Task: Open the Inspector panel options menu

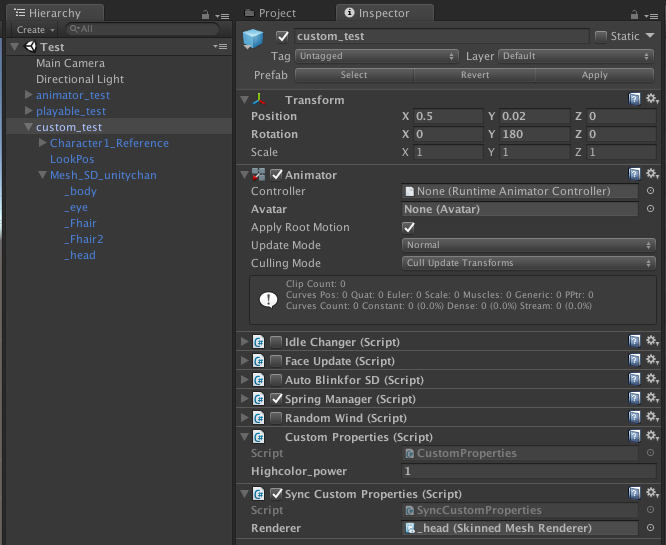Action: click(651, 16)
